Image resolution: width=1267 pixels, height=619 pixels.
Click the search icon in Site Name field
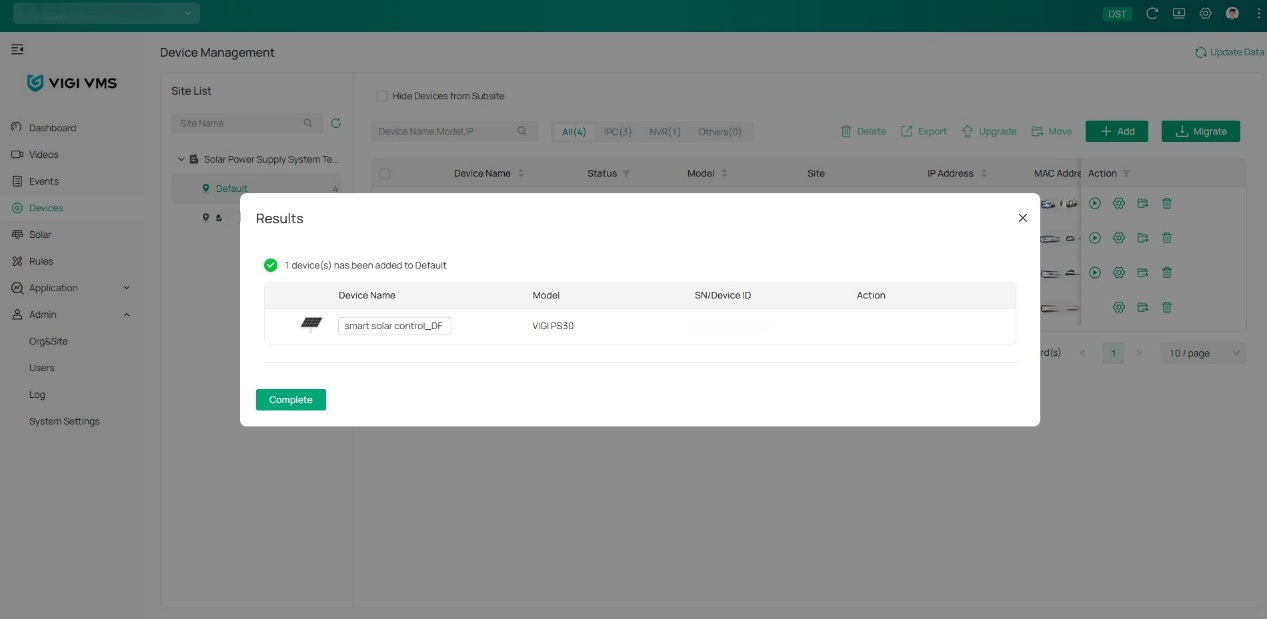pyautogui.click(x=308, y=123)
